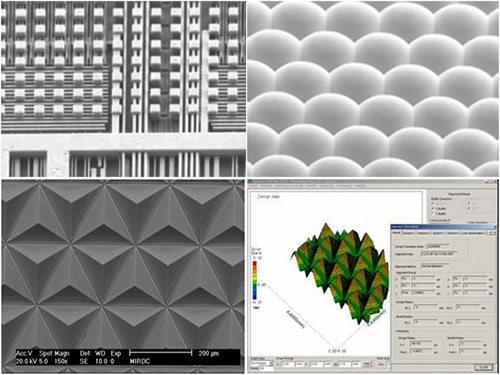
Task: Switch to the second Section tab
Action: click(x=423, y=233)
